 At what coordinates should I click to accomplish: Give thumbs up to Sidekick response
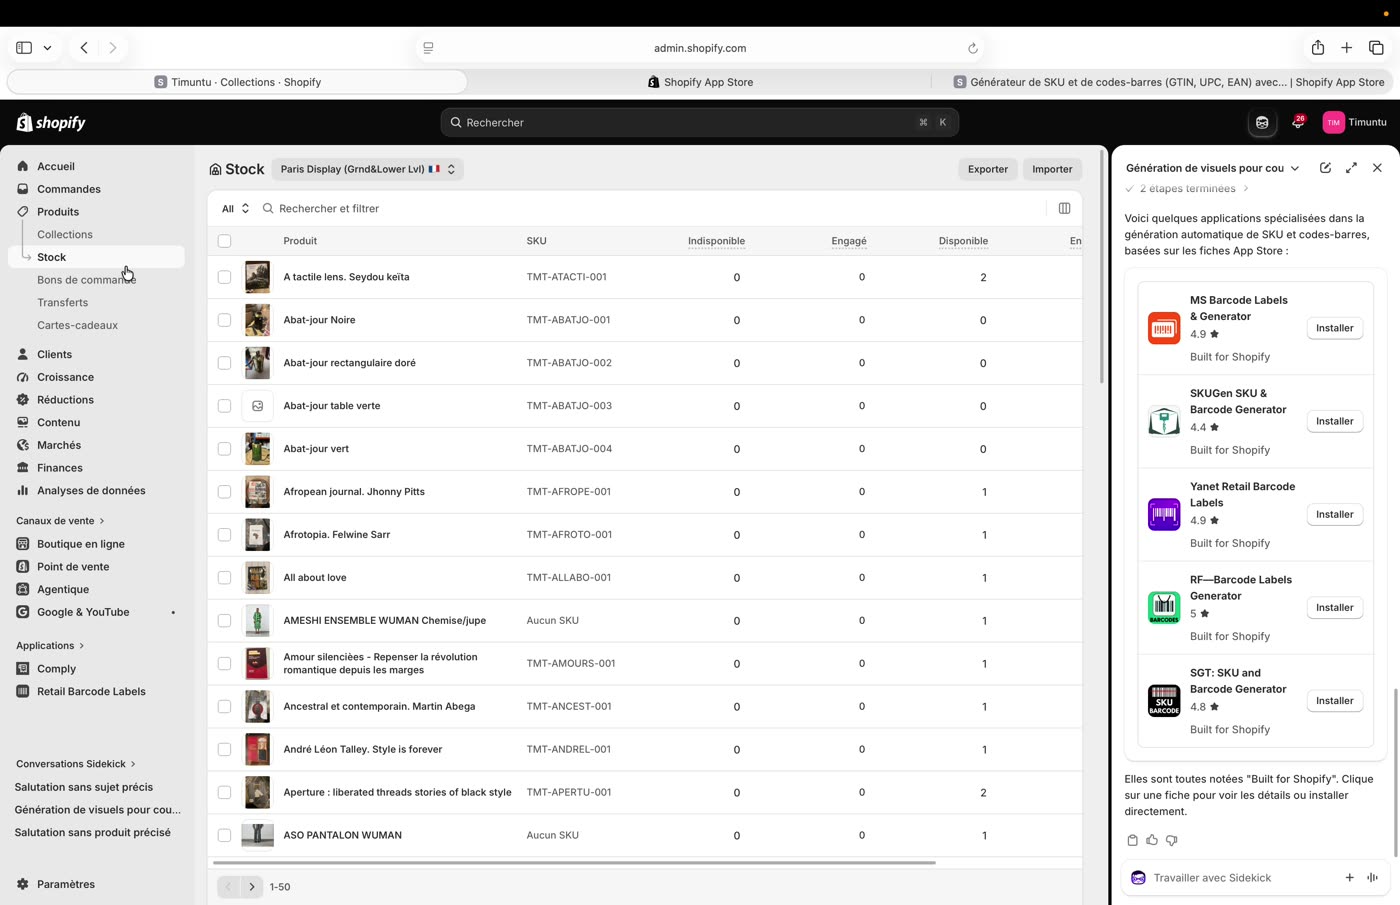tap(1152, 840)
